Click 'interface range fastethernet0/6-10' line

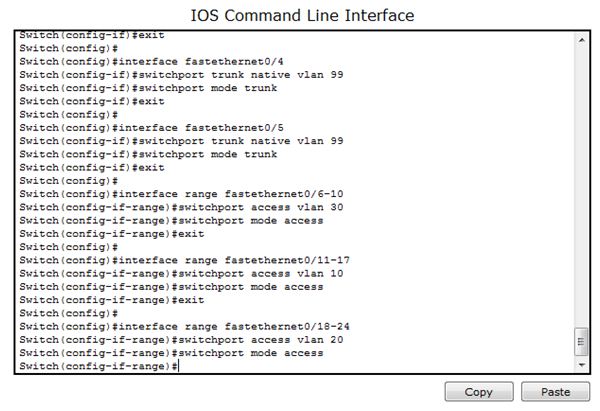point(181,194)
